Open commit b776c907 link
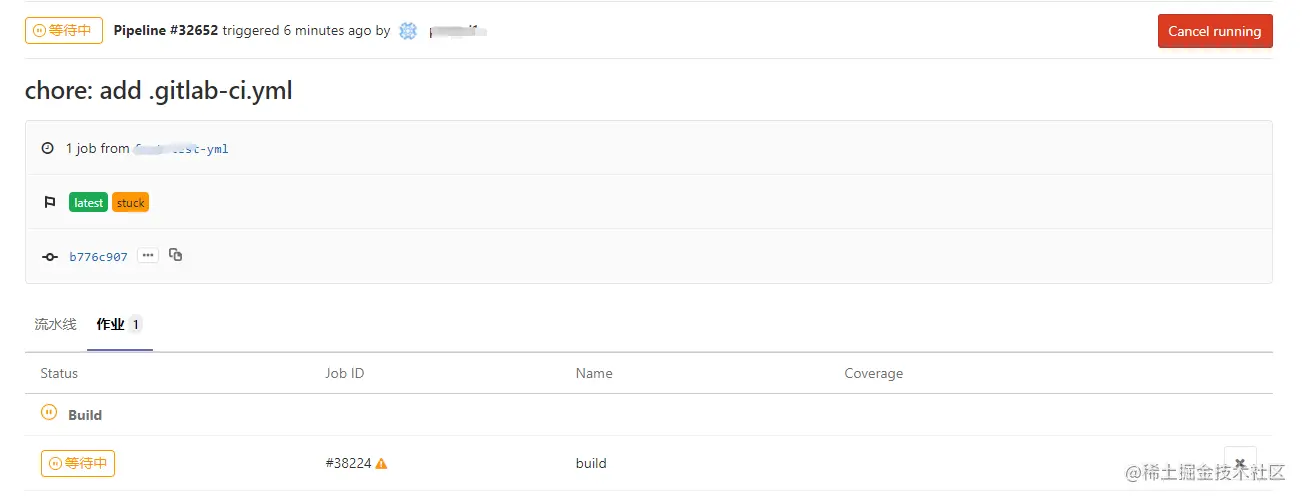 coord(98,257)
